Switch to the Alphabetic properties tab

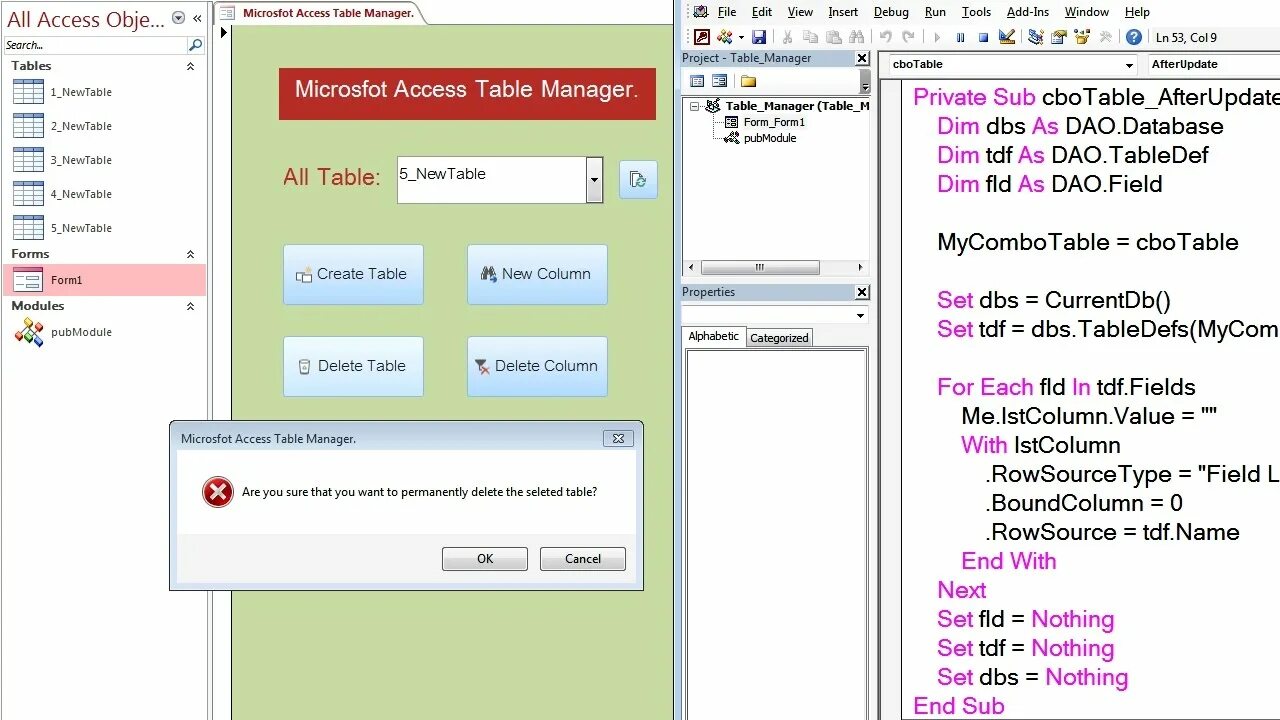pyautogui.click(x=714, y=336)
